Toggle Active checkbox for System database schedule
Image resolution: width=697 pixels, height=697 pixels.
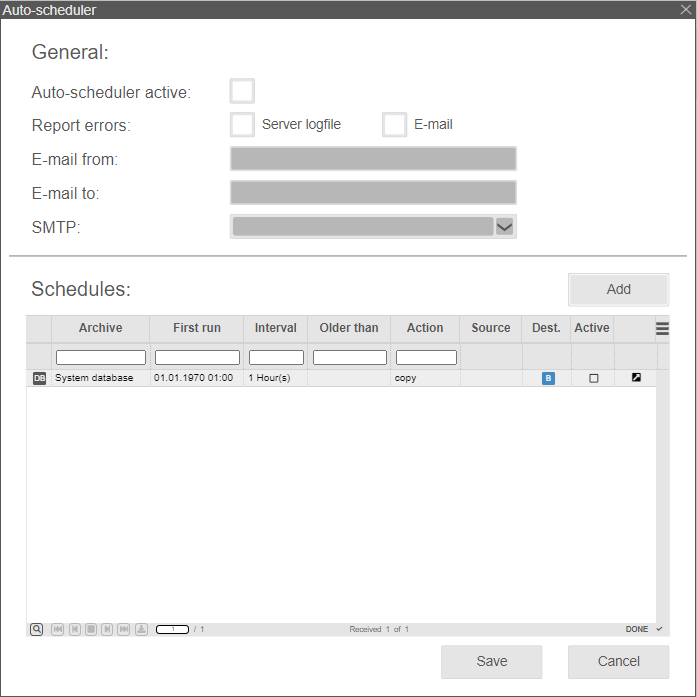point(593,378)
